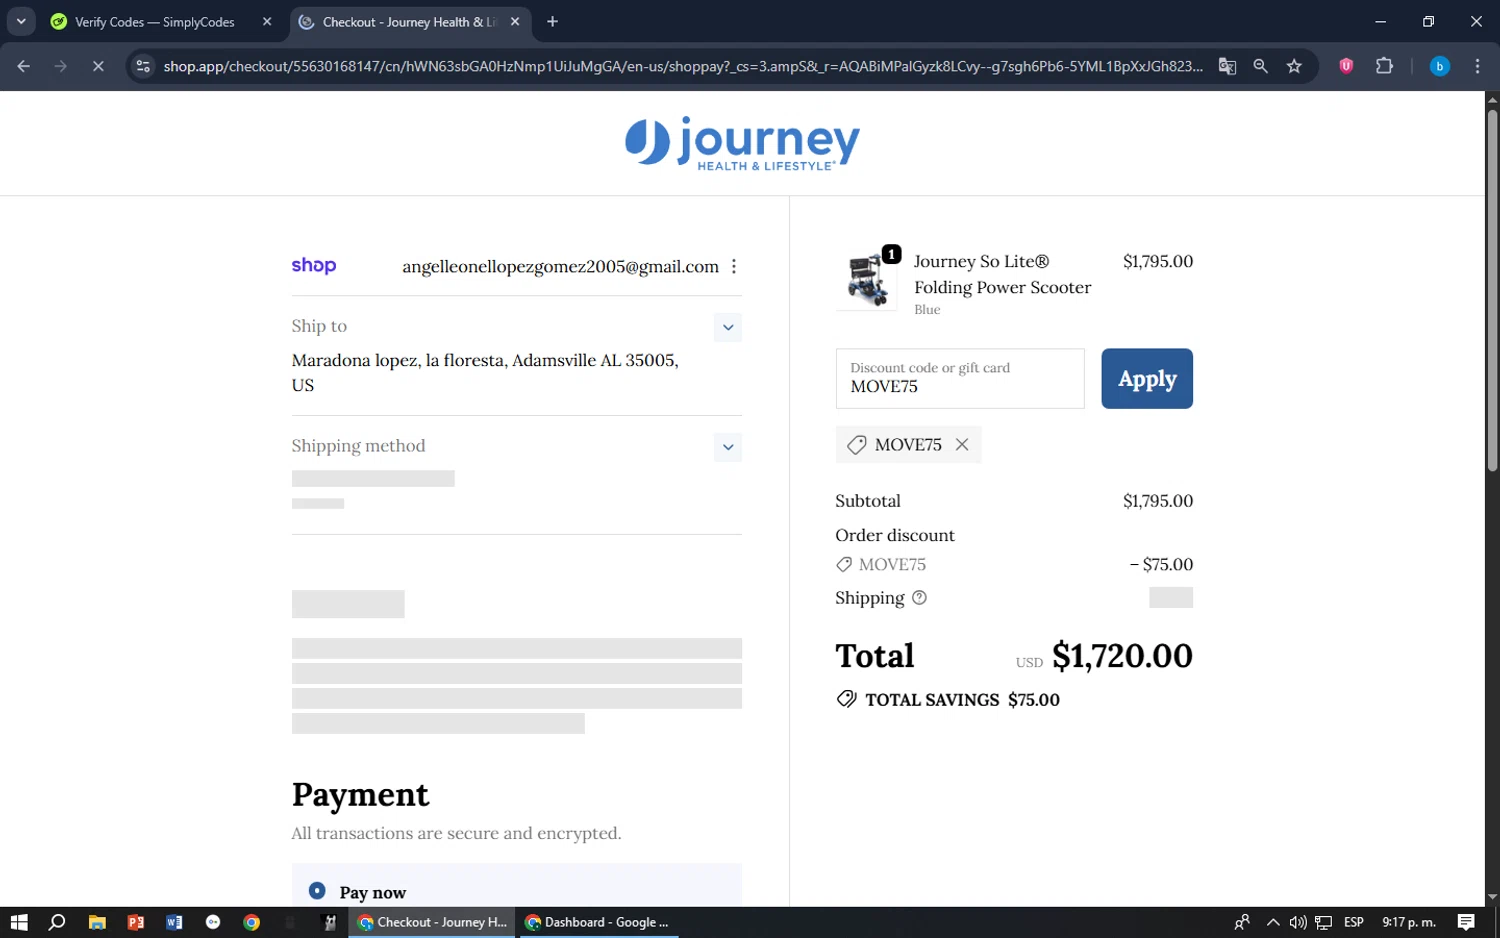Select the Pay now radio option
The width and height of the screenshot is (1500, 938).
317,890
